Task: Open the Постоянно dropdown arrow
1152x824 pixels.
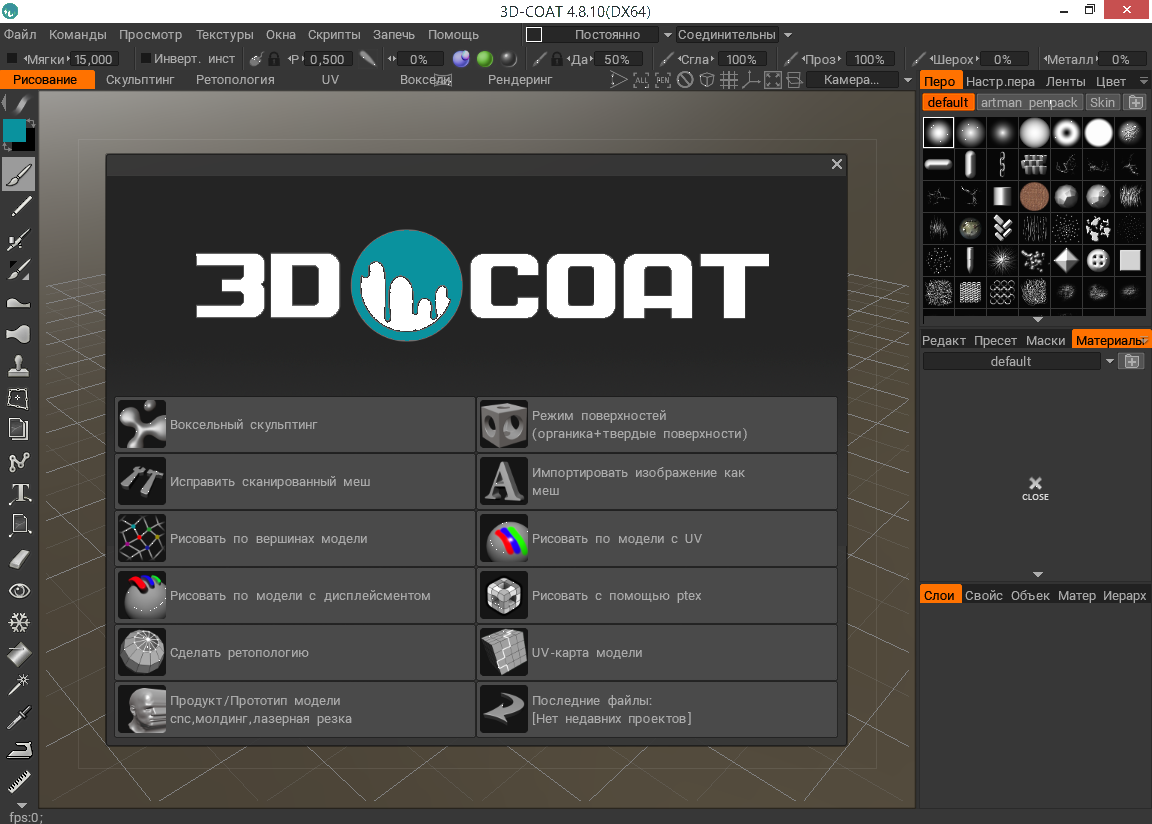Action: coord(667,35)
